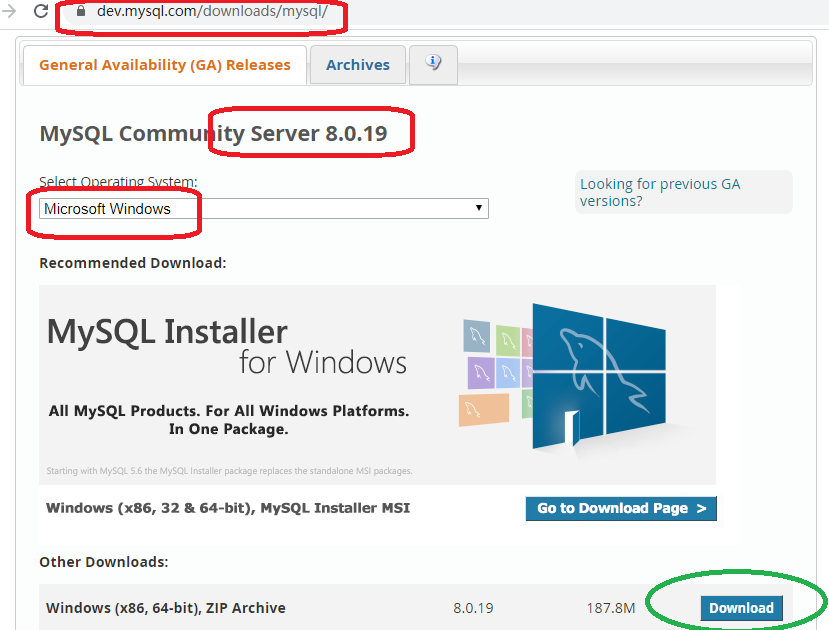829x630 pixels.
Task: Click the 8.0.19 version cell
Action: click(x=473, y=608)
